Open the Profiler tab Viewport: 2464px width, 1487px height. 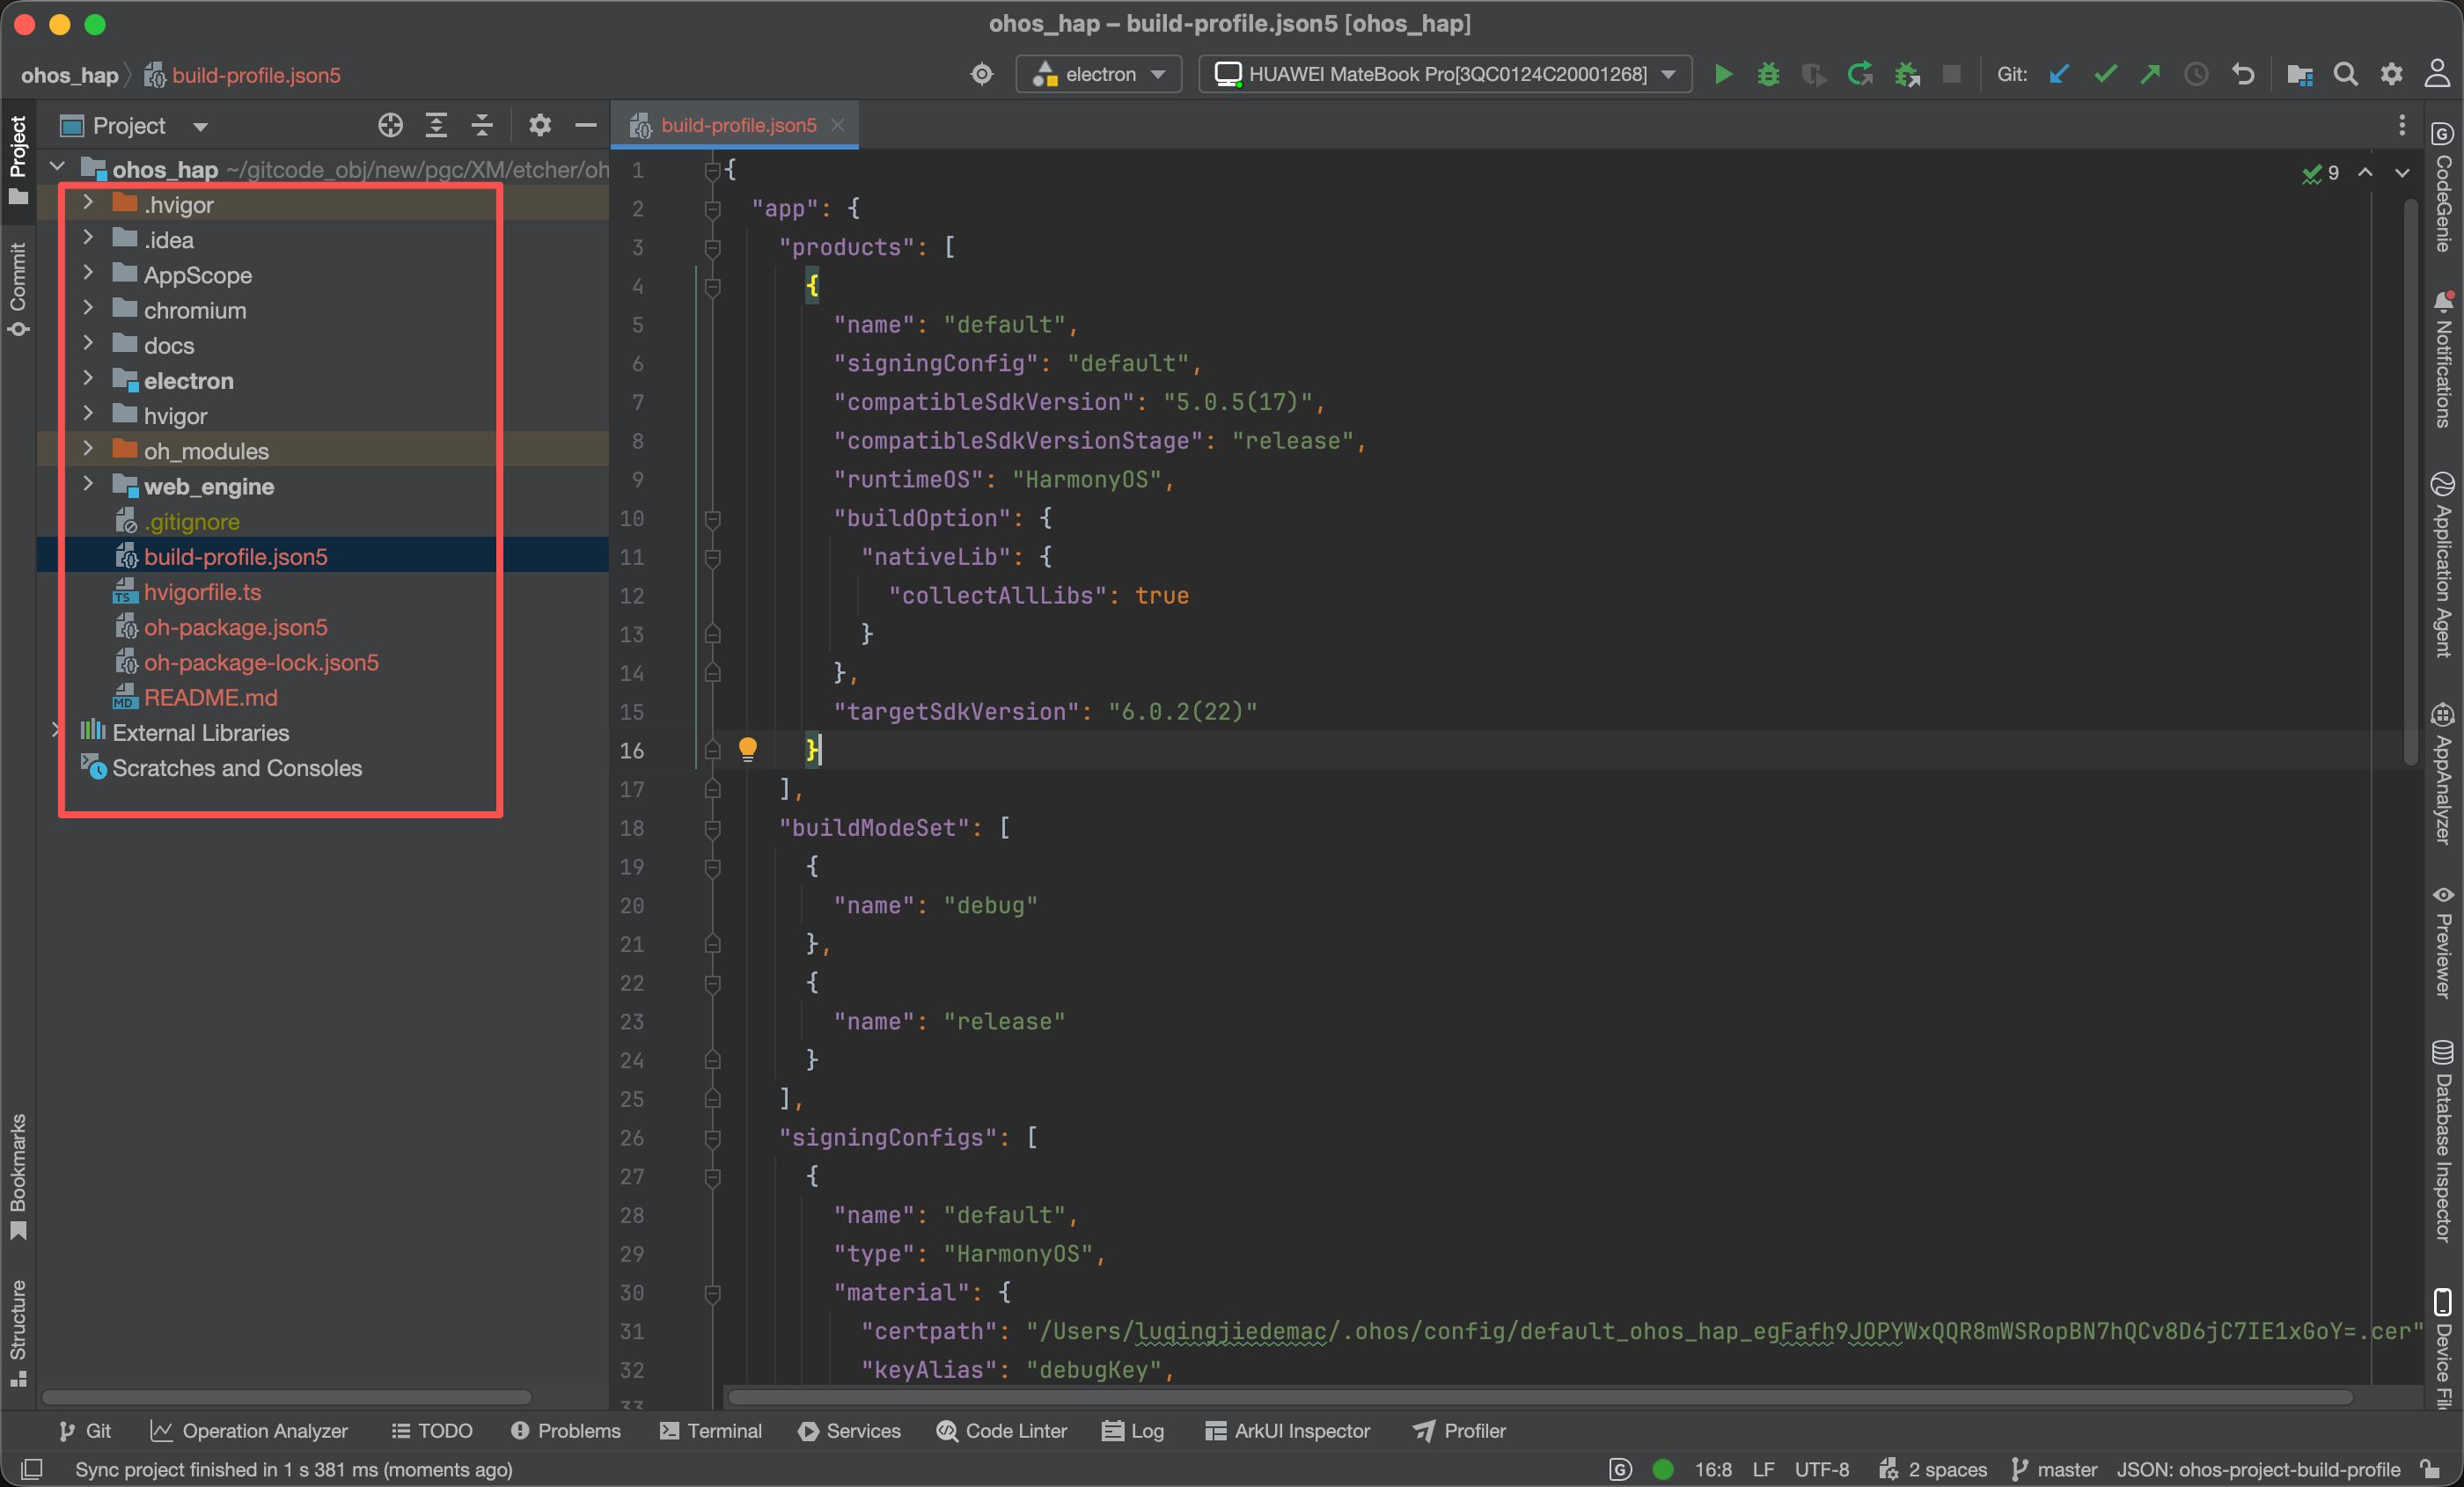[1460, 1431]
